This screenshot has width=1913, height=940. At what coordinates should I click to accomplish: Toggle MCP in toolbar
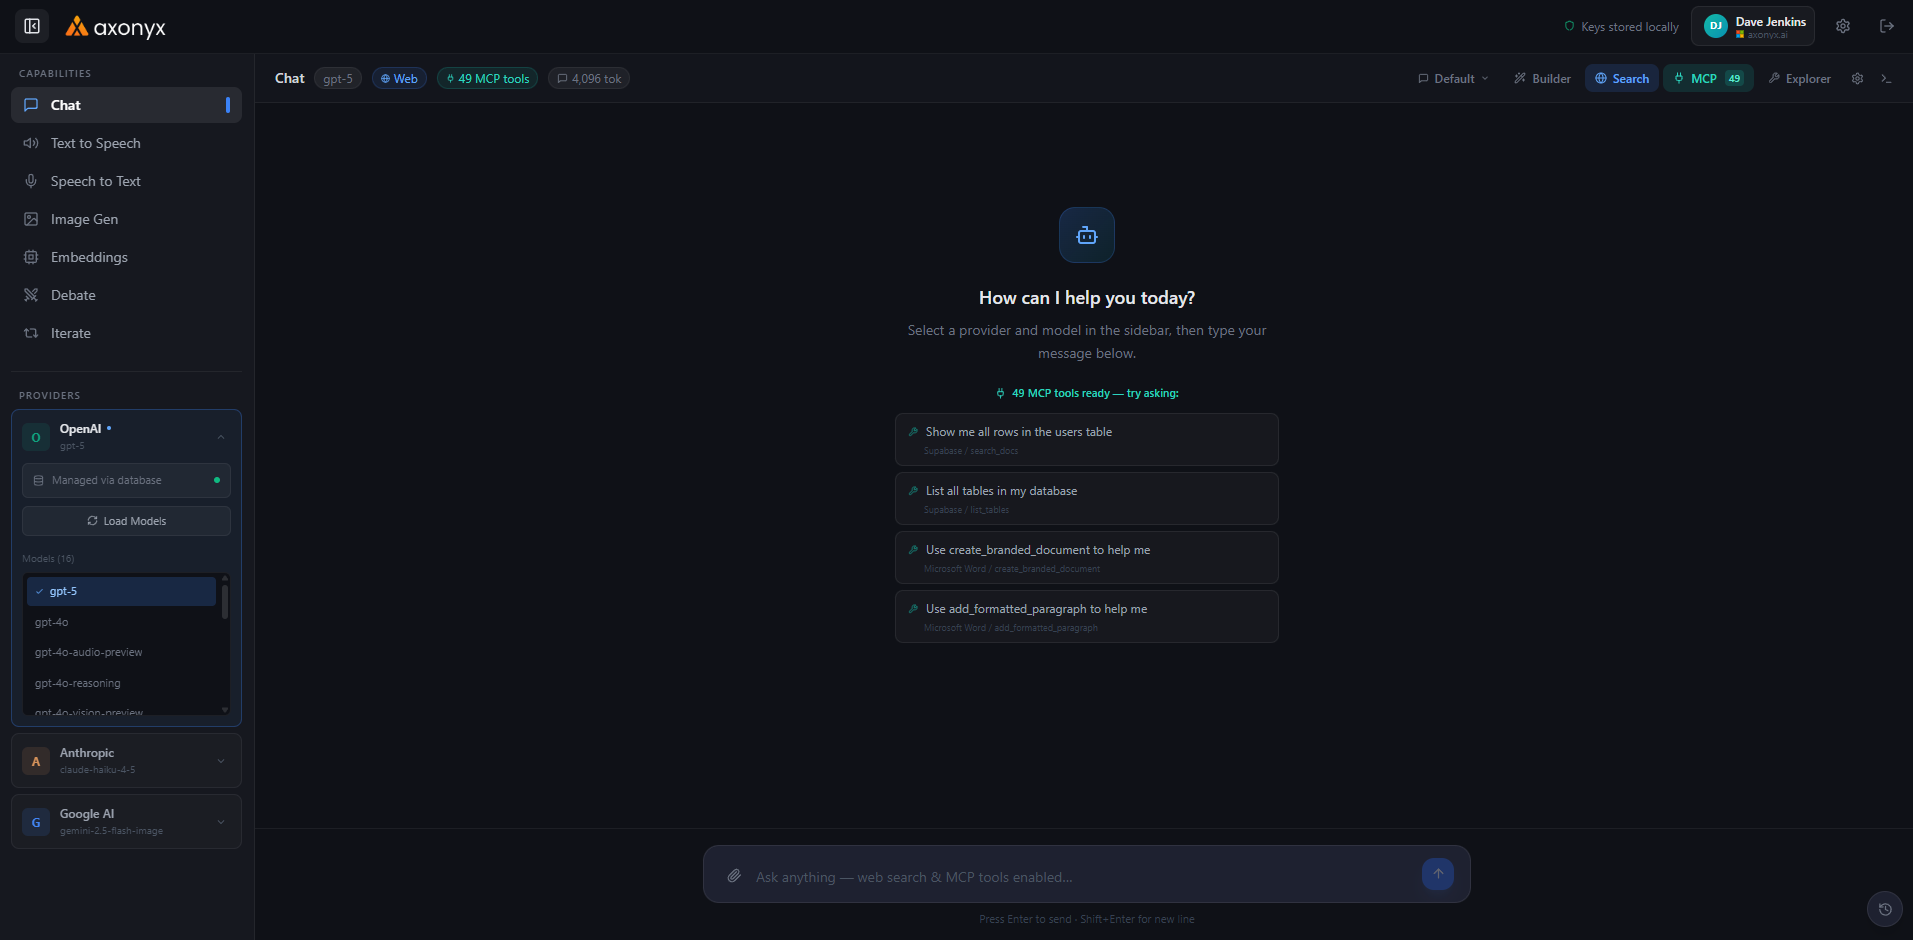pyautogui.click(x=1708, y=79)
